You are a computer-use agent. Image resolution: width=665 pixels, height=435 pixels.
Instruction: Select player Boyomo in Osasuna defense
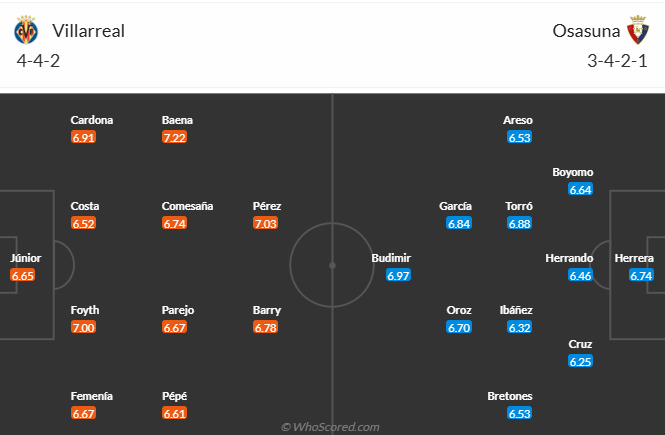(573, 172)
